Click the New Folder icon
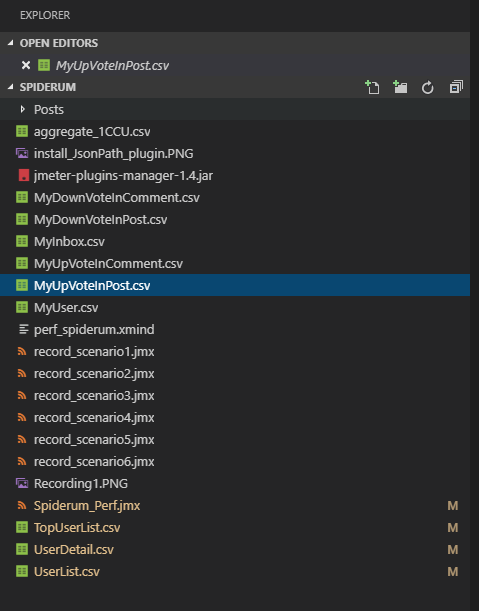This screenshot has height=611, width=479. (400, 87)
